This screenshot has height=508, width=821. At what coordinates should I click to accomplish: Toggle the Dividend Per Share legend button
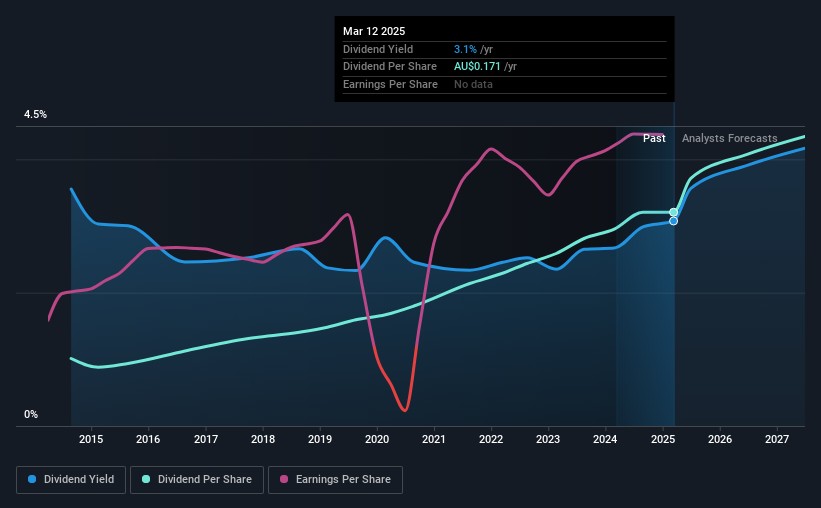(x=197, y=480)
